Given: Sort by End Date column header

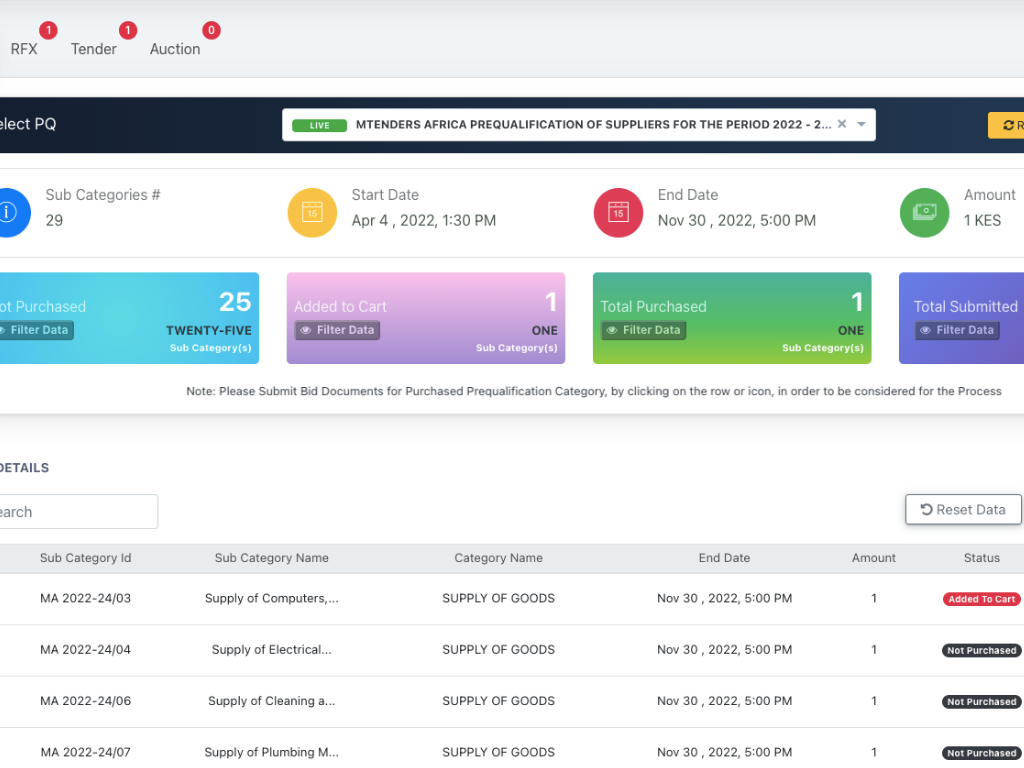Looking at the screenshot, I should [724, 558].
